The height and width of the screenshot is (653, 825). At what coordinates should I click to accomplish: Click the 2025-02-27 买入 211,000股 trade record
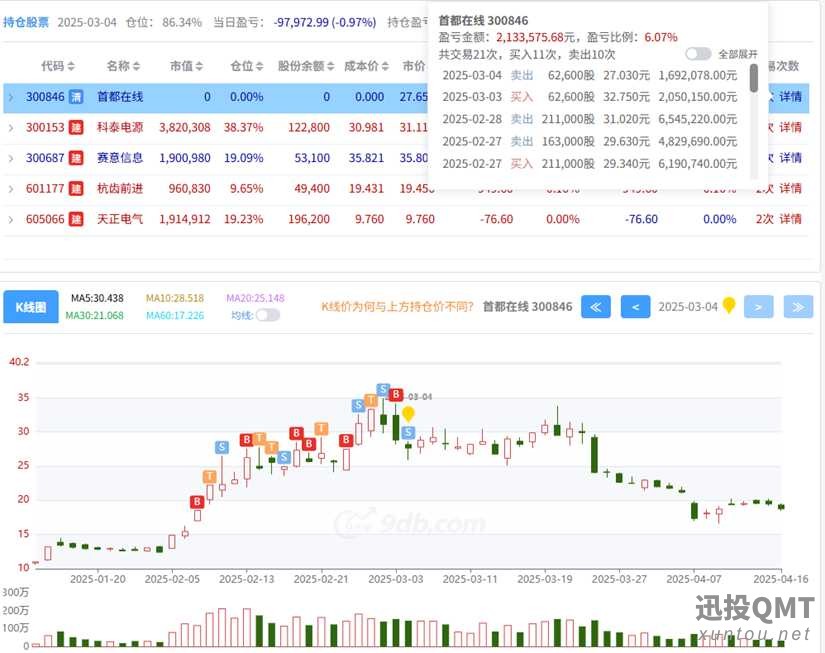pyautogui.click(x=590, y=164)
